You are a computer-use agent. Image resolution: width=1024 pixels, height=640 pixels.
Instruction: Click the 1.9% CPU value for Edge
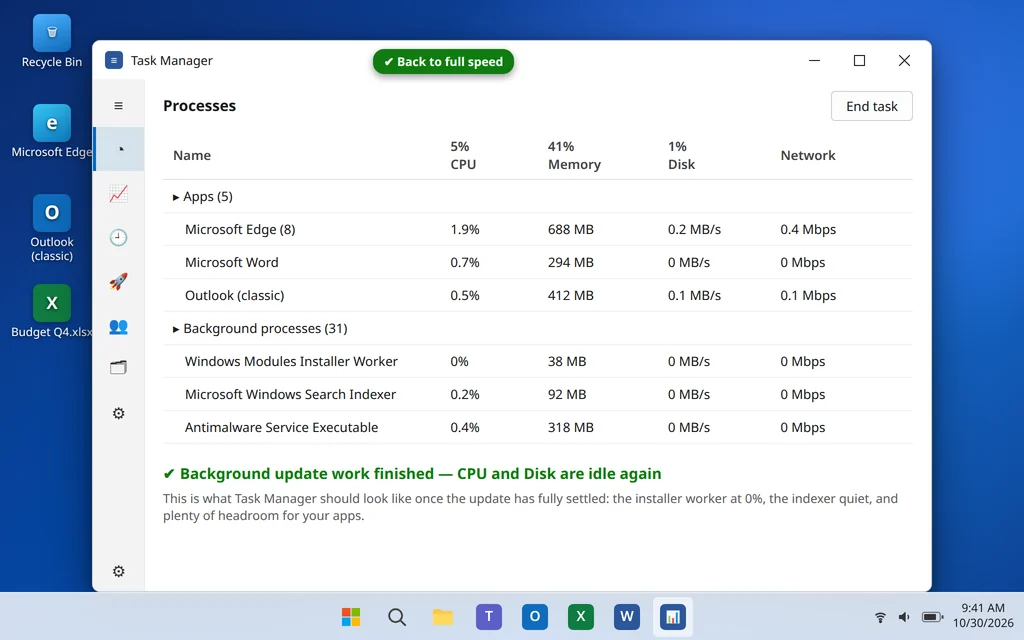[465, 229]
